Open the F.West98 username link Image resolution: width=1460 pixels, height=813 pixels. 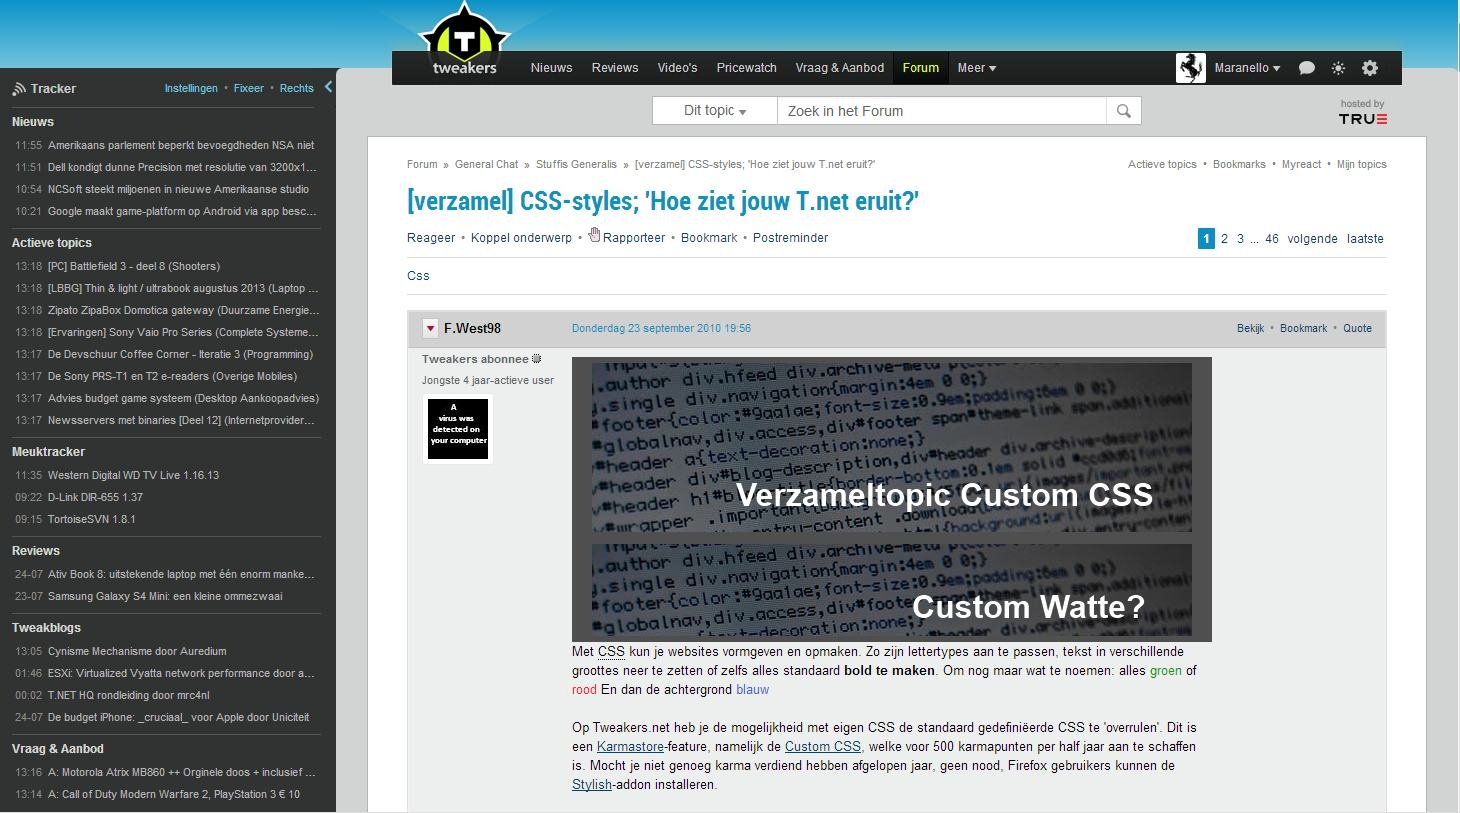pos(472,328)
